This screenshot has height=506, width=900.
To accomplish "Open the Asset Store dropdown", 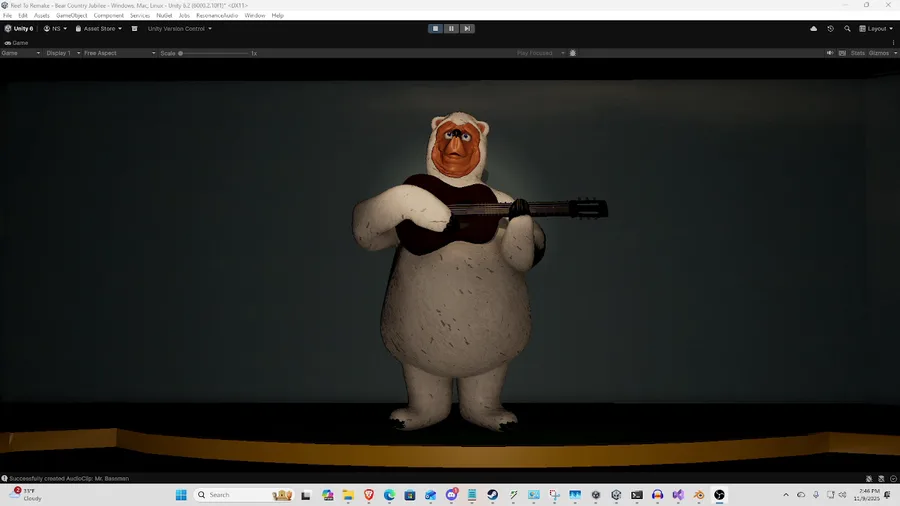I will click(x=99, y=29).
